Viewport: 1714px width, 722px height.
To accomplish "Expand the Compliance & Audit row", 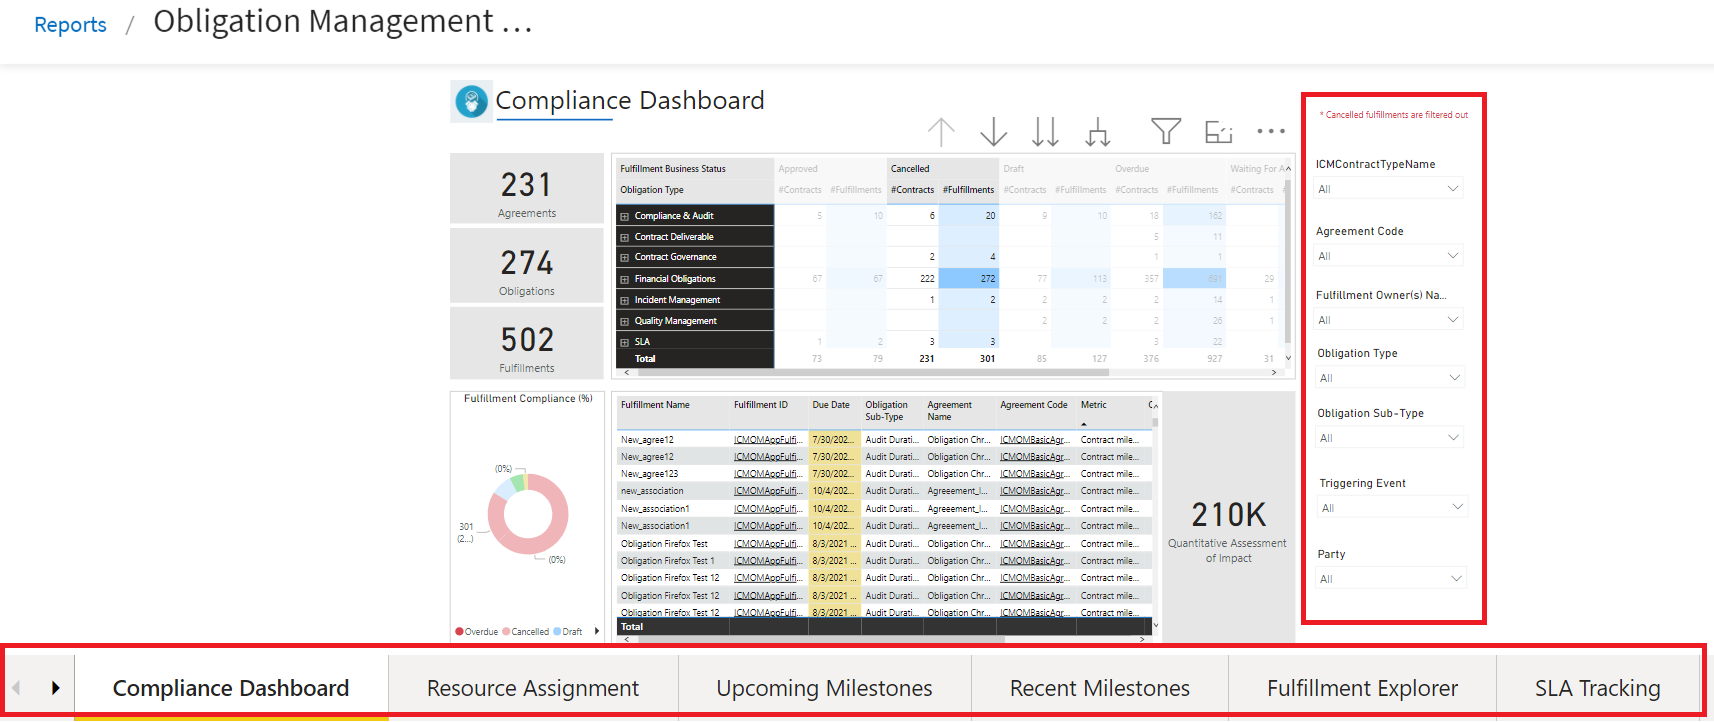I will [x=625, y=216].
